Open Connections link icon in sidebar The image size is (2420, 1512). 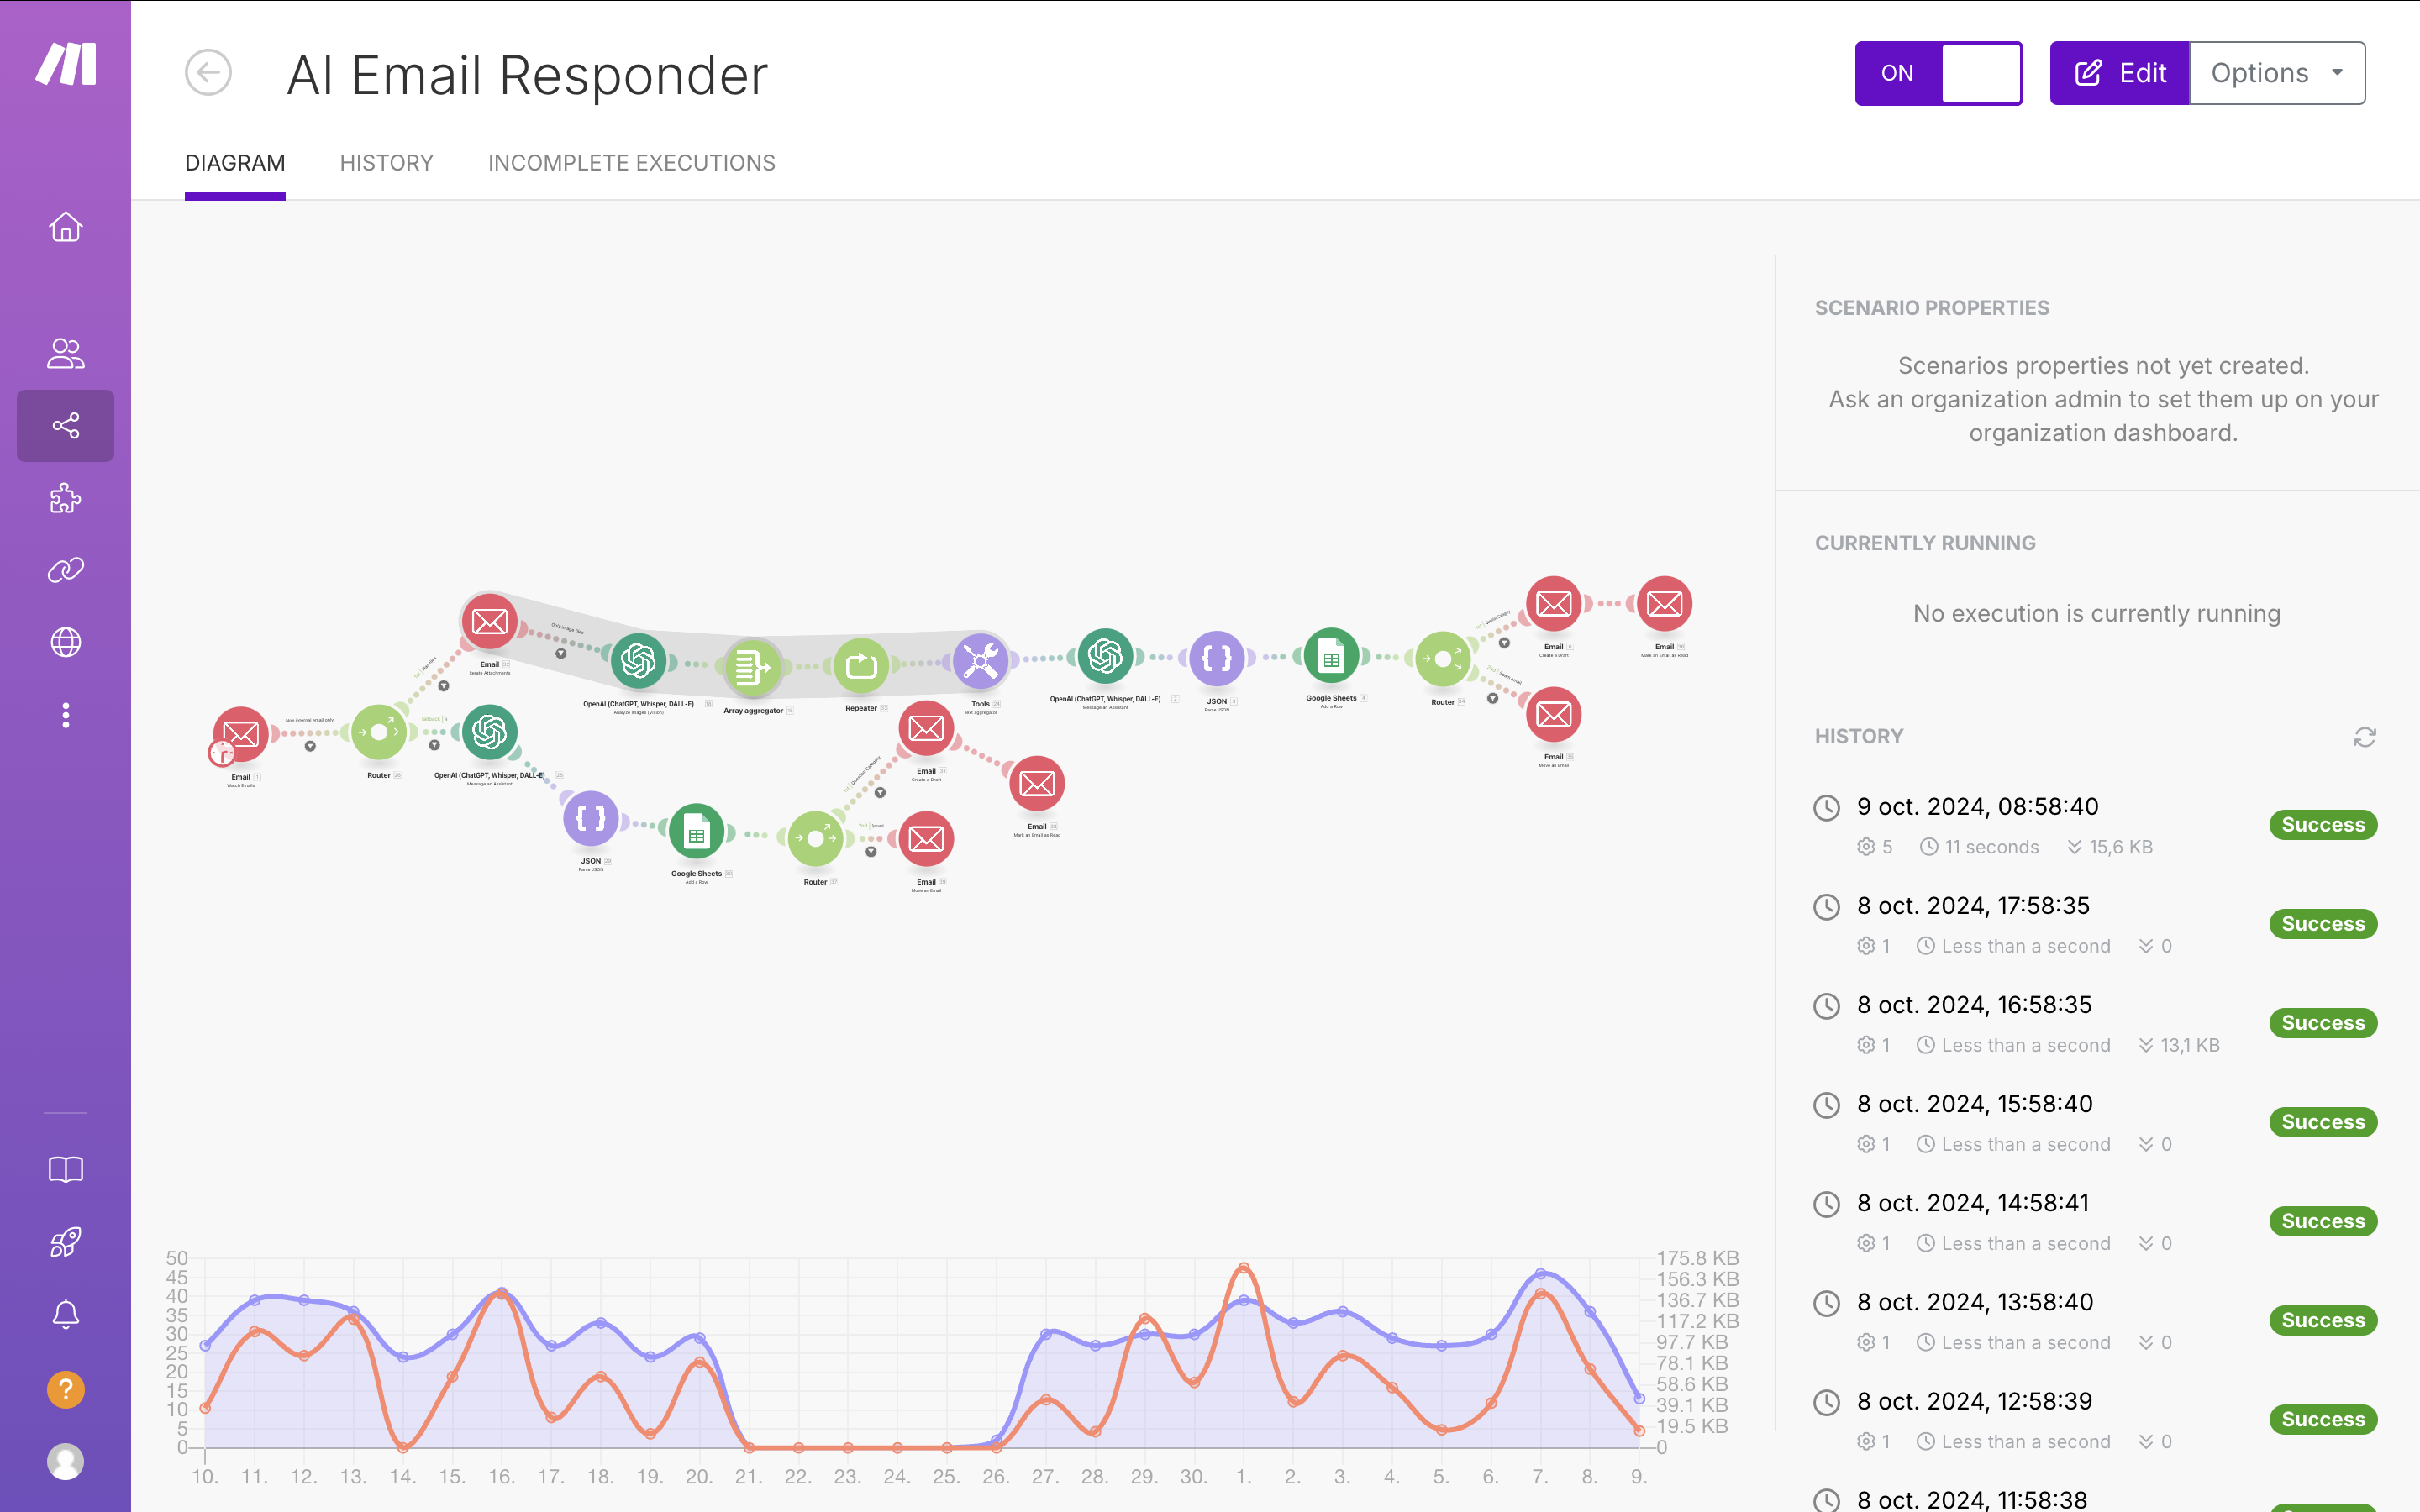pyautogui.click(x=66, y=570)
